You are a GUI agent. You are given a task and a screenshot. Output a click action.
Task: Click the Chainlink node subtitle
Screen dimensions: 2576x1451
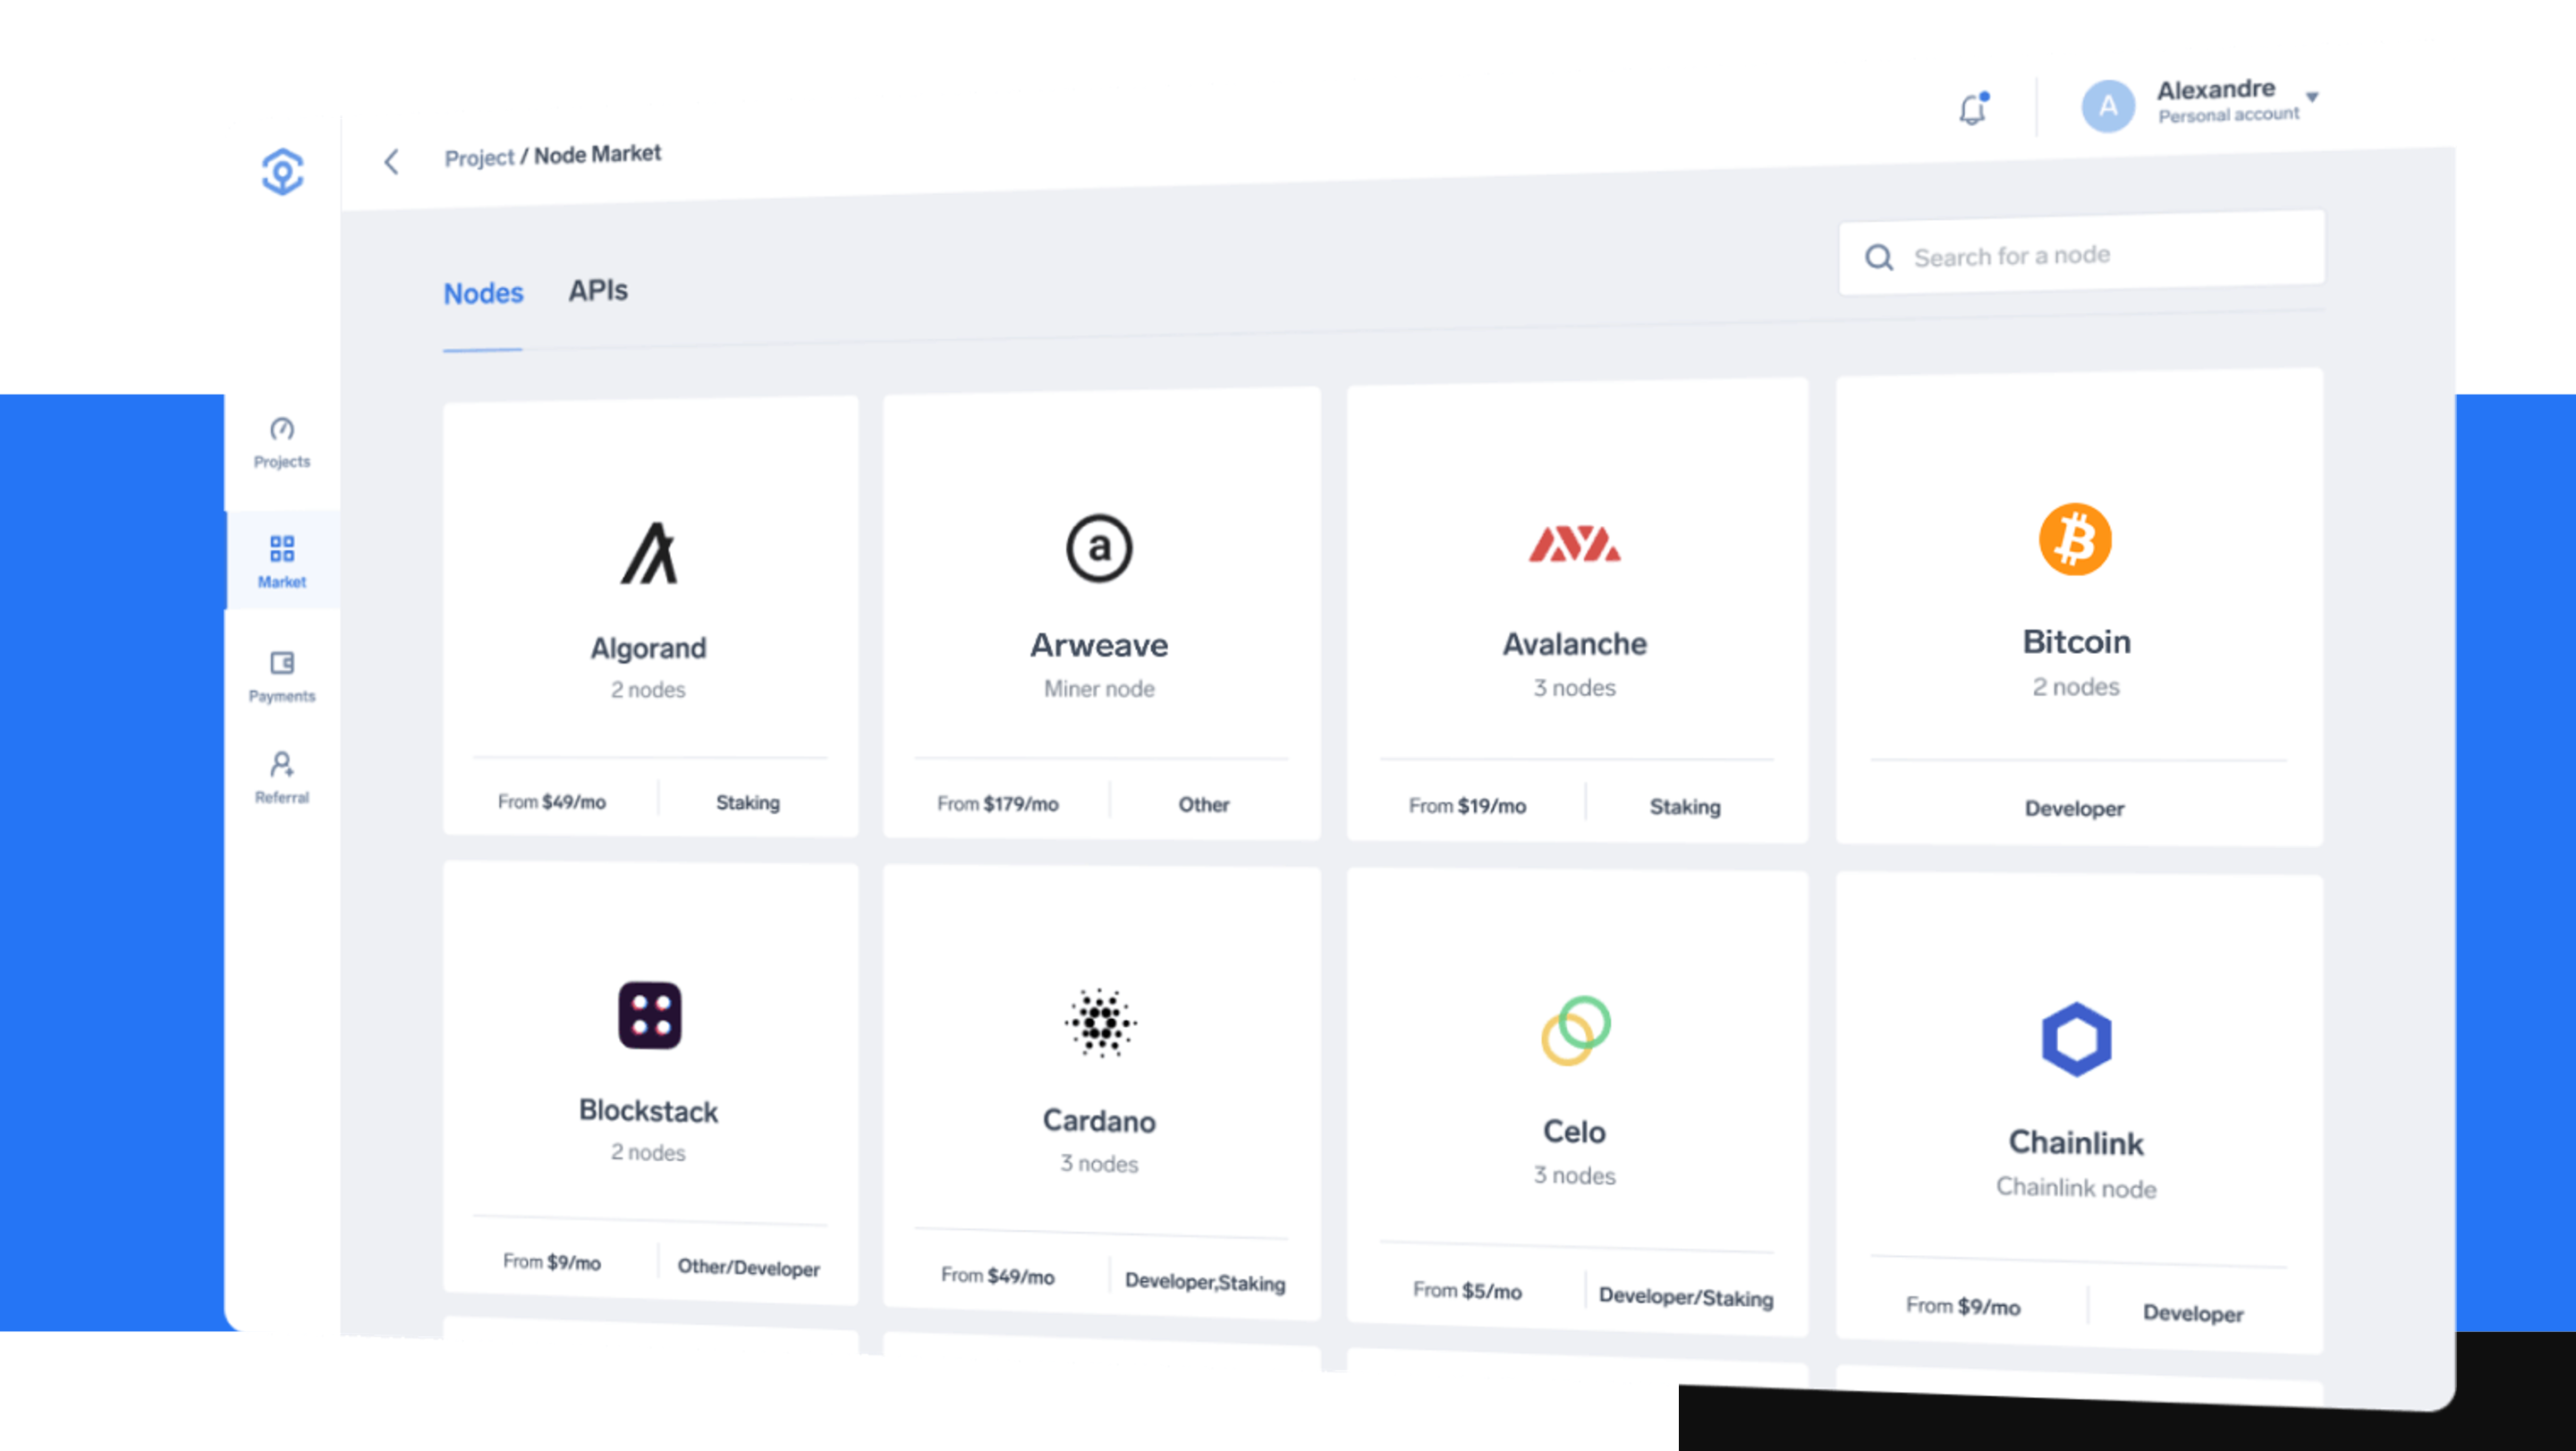pos(2076,1188)
